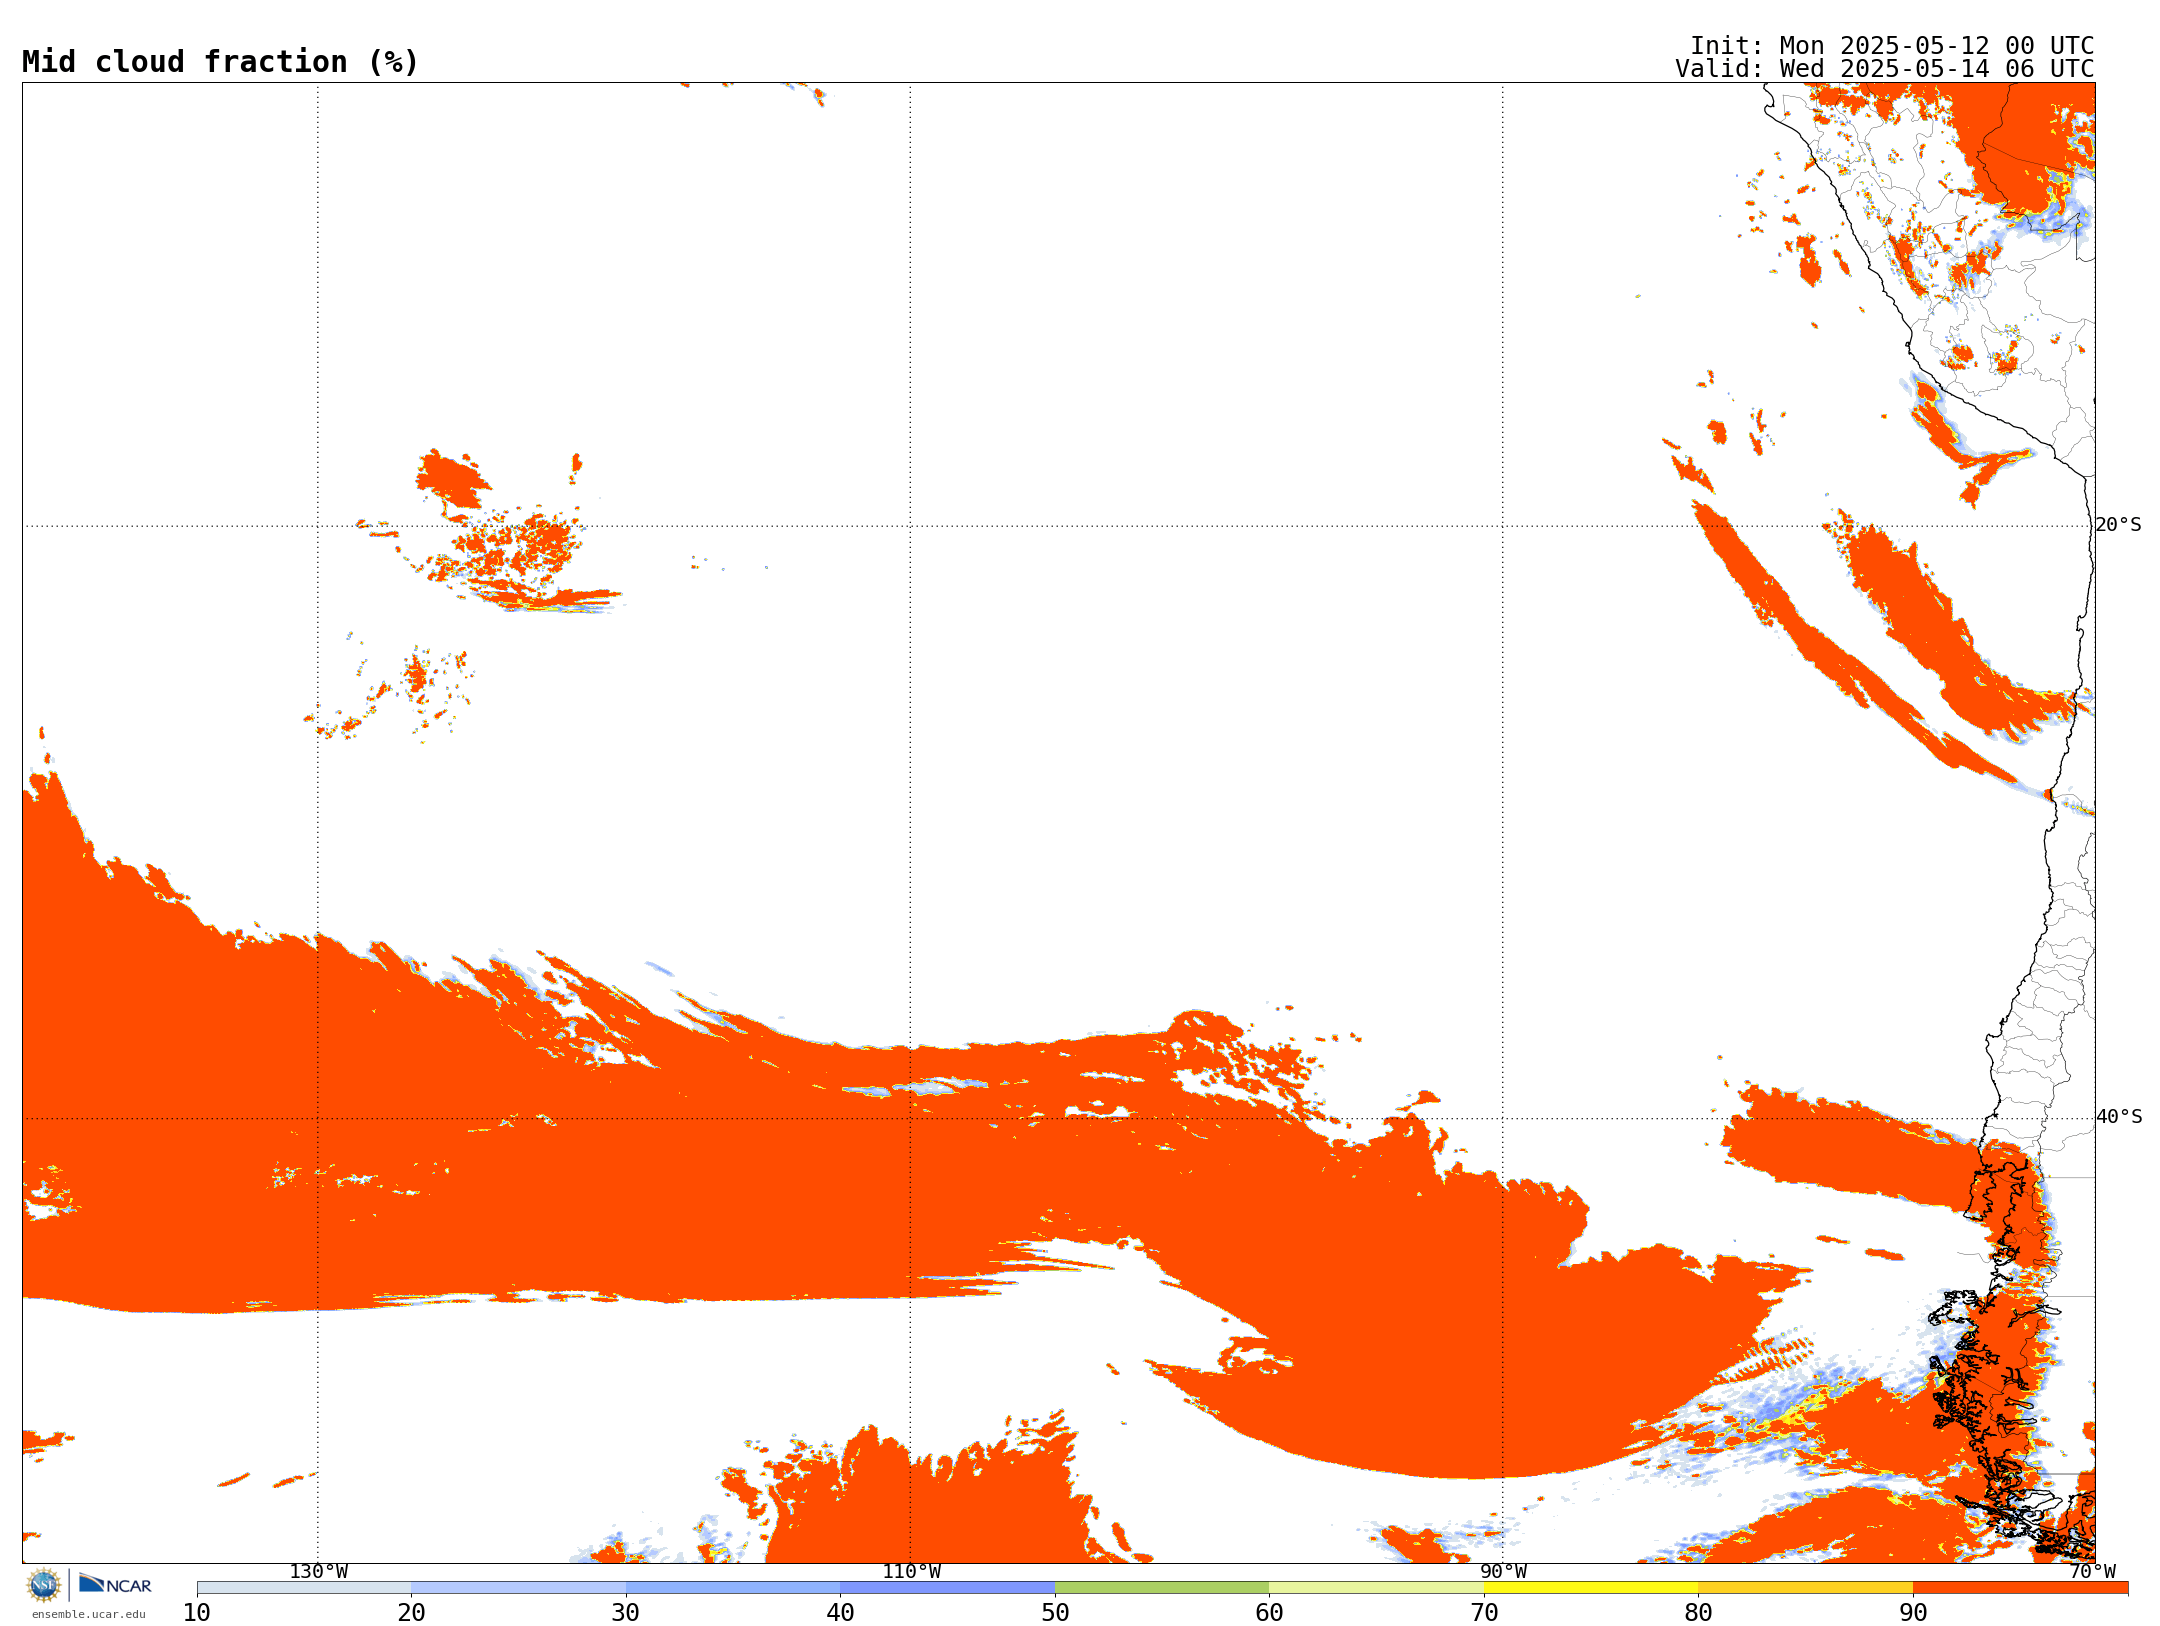The image size is (2160, 1626).
Task: Click the colorbar tick label 30
Action: point(626,1613)
